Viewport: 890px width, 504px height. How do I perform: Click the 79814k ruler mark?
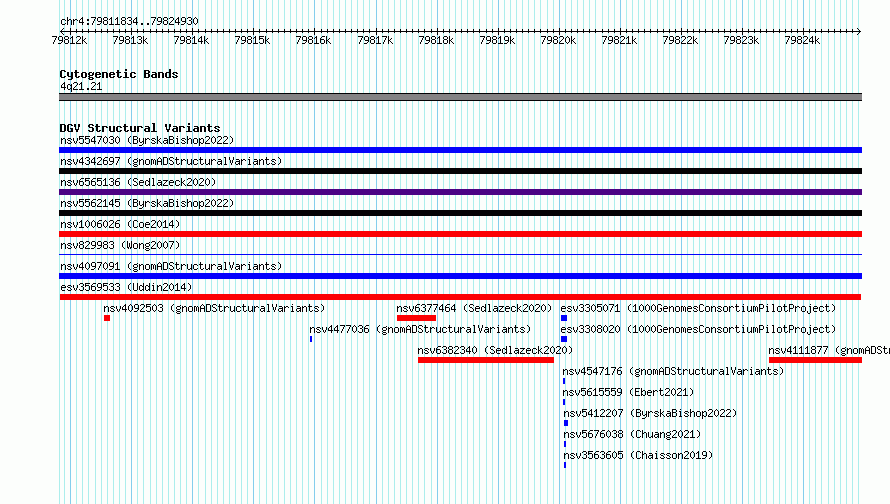pos(191,40)
